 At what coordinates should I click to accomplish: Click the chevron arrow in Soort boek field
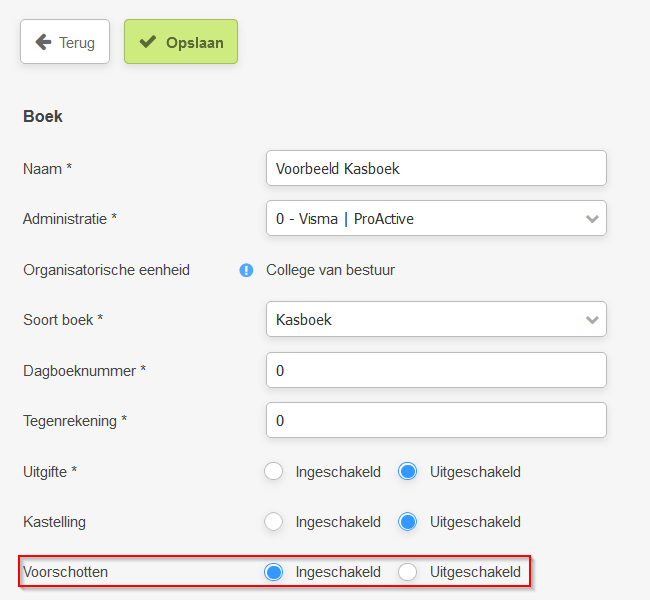point(592,320)
